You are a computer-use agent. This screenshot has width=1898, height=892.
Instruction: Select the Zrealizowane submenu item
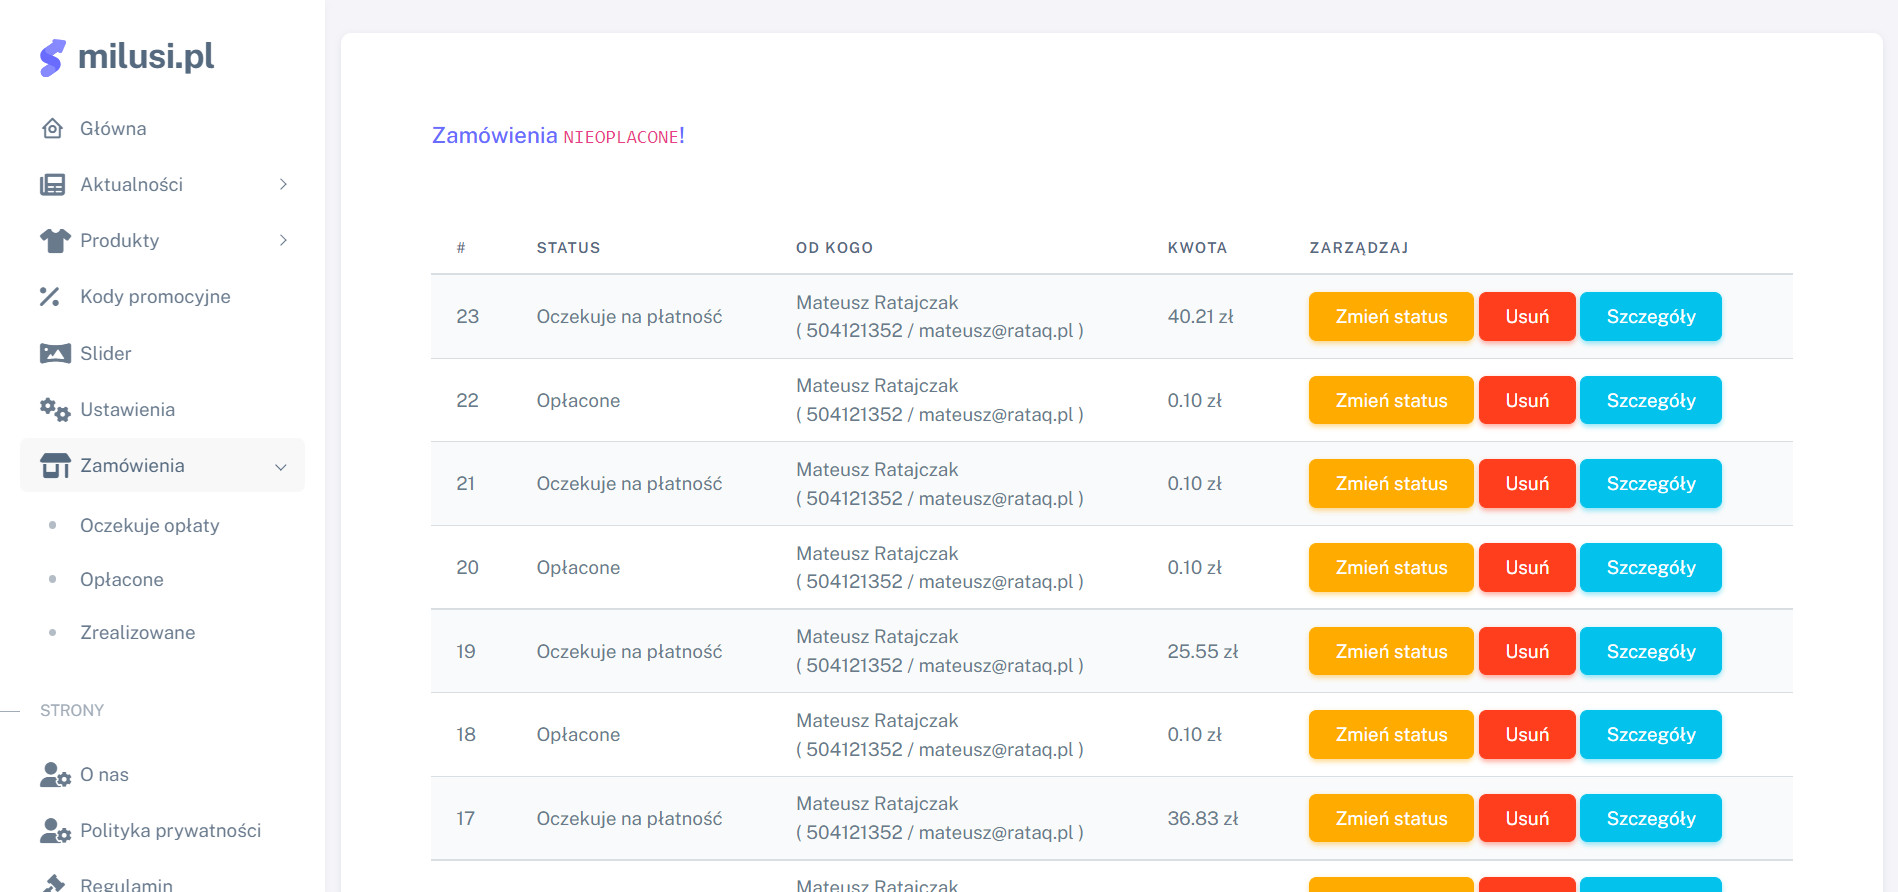[x=138, y=632]
